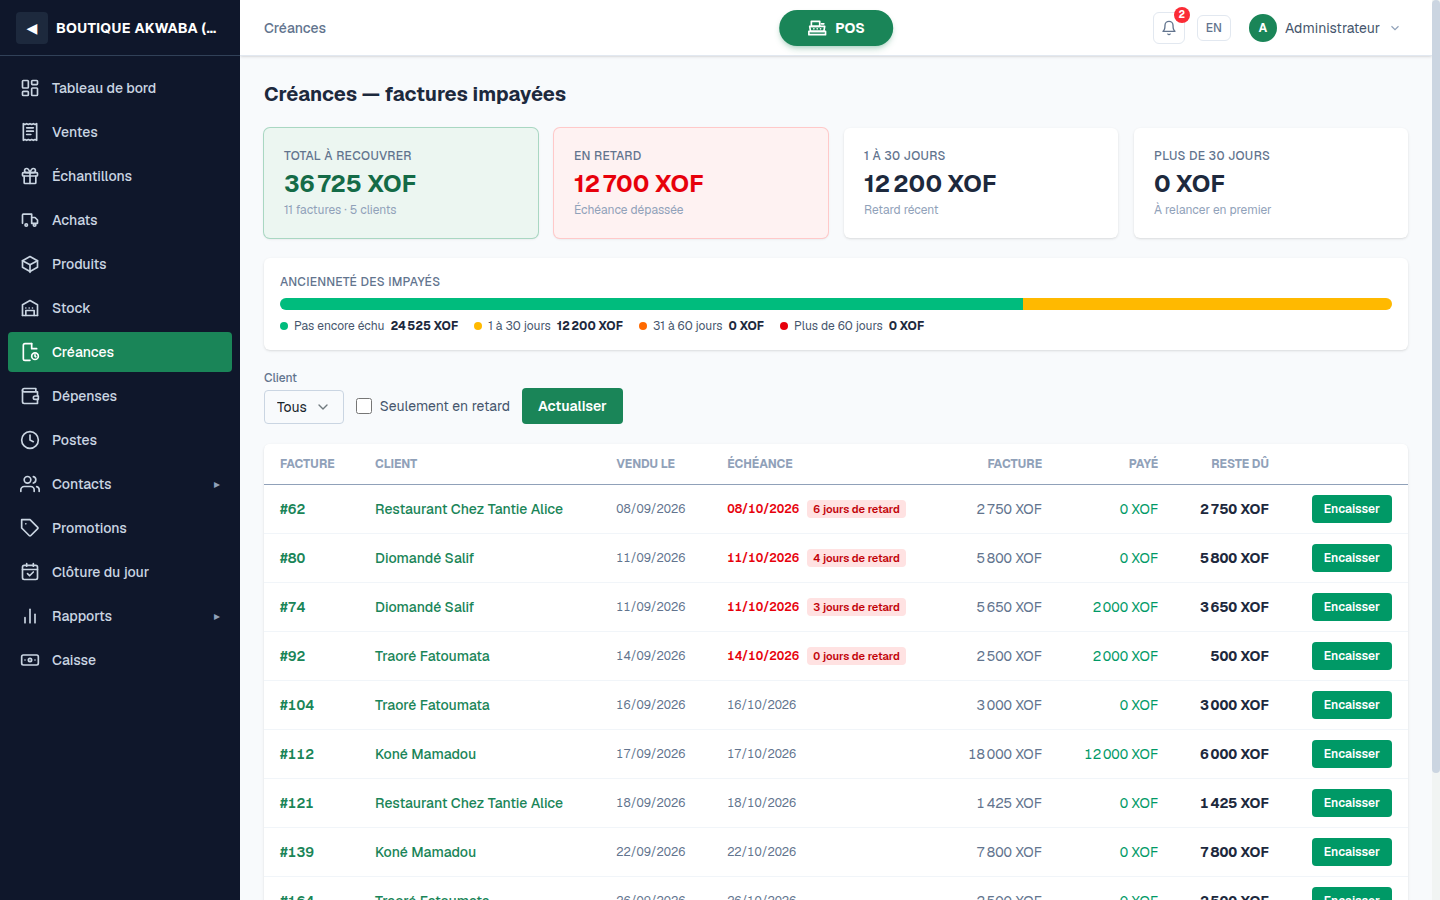This screenshot has height=900, width=1440.
Task: Open invoice #80 link
Action: [293, 558]
